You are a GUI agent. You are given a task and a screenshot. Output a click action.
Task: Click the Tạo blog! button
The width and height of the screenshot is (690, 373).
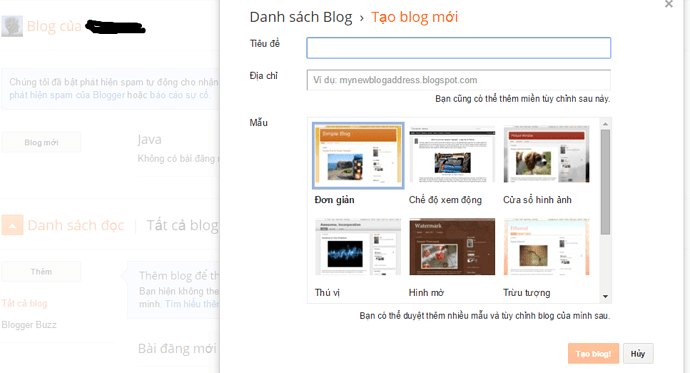[593, 354]
